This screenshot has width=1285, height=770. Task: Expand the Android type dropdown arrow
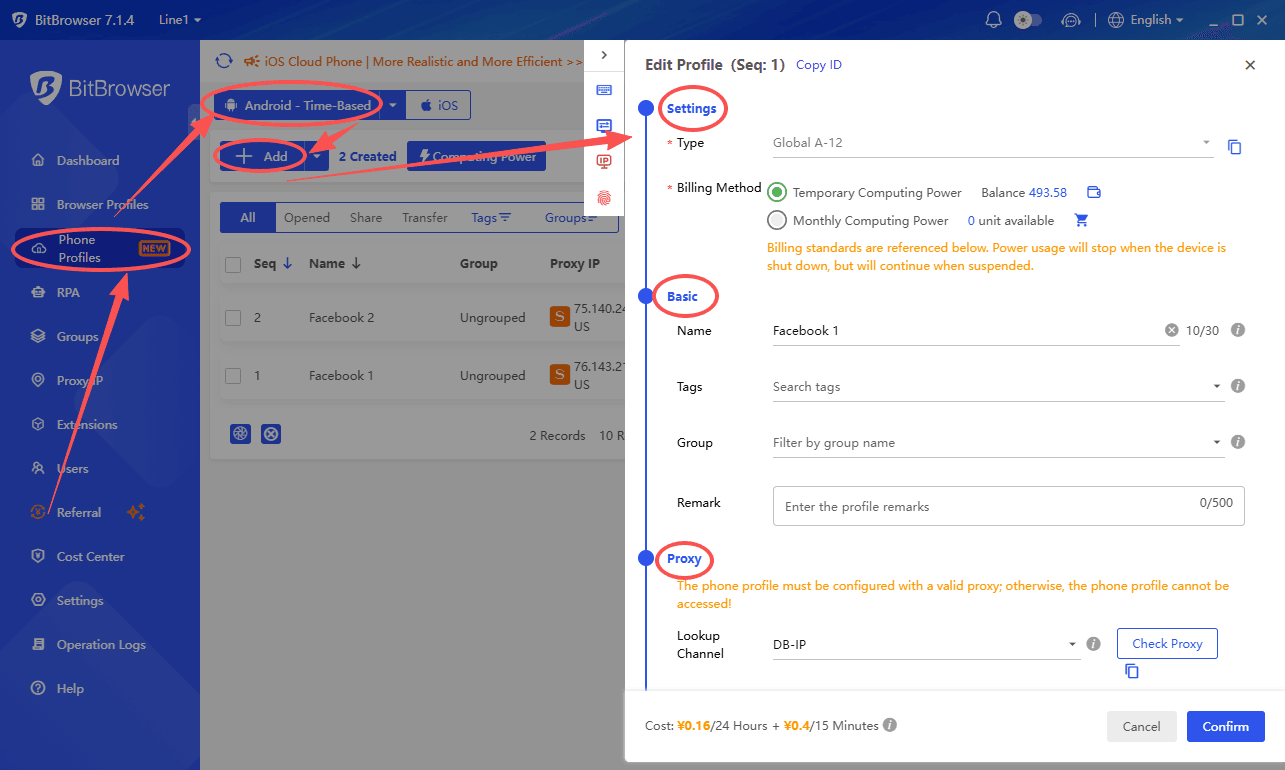click(x=393, y=105)
